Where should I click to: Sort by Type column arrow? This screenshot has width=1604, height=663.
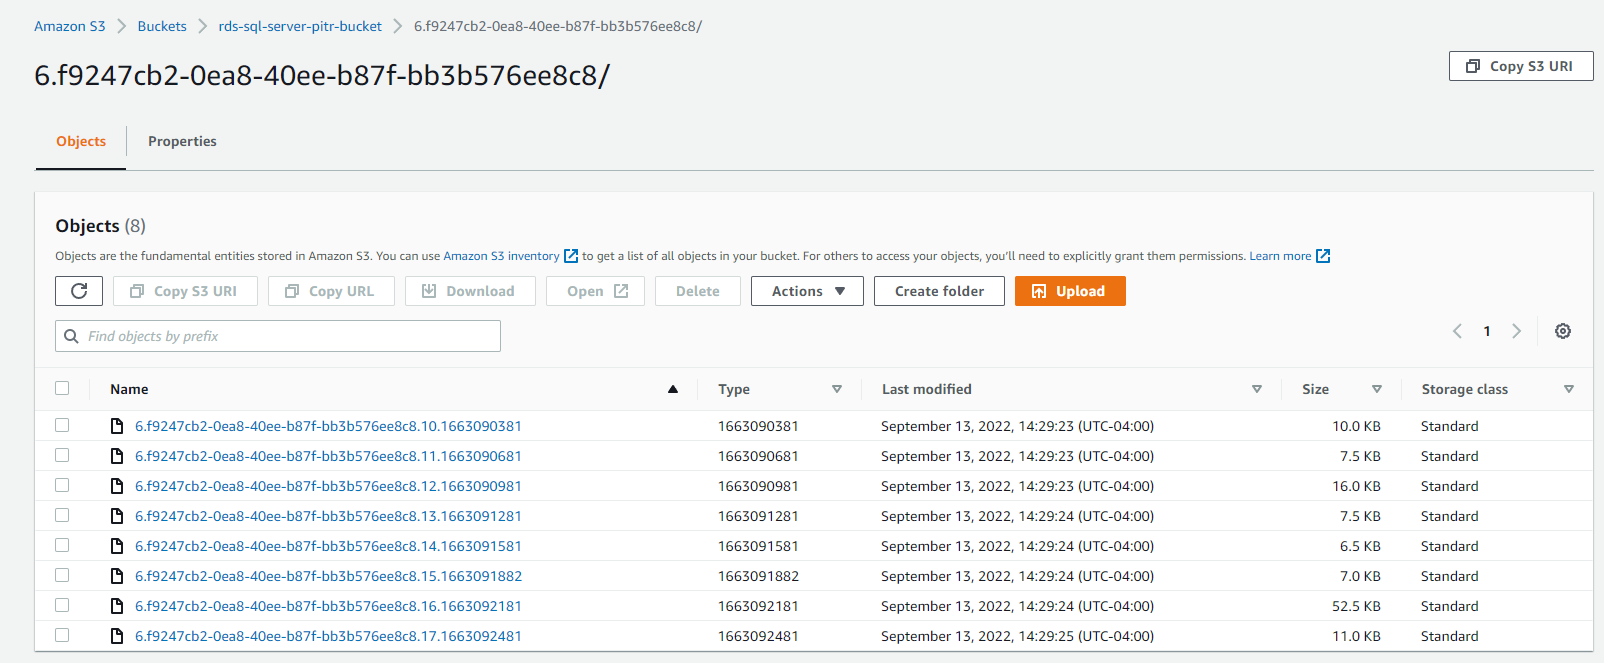click(837, 389)
